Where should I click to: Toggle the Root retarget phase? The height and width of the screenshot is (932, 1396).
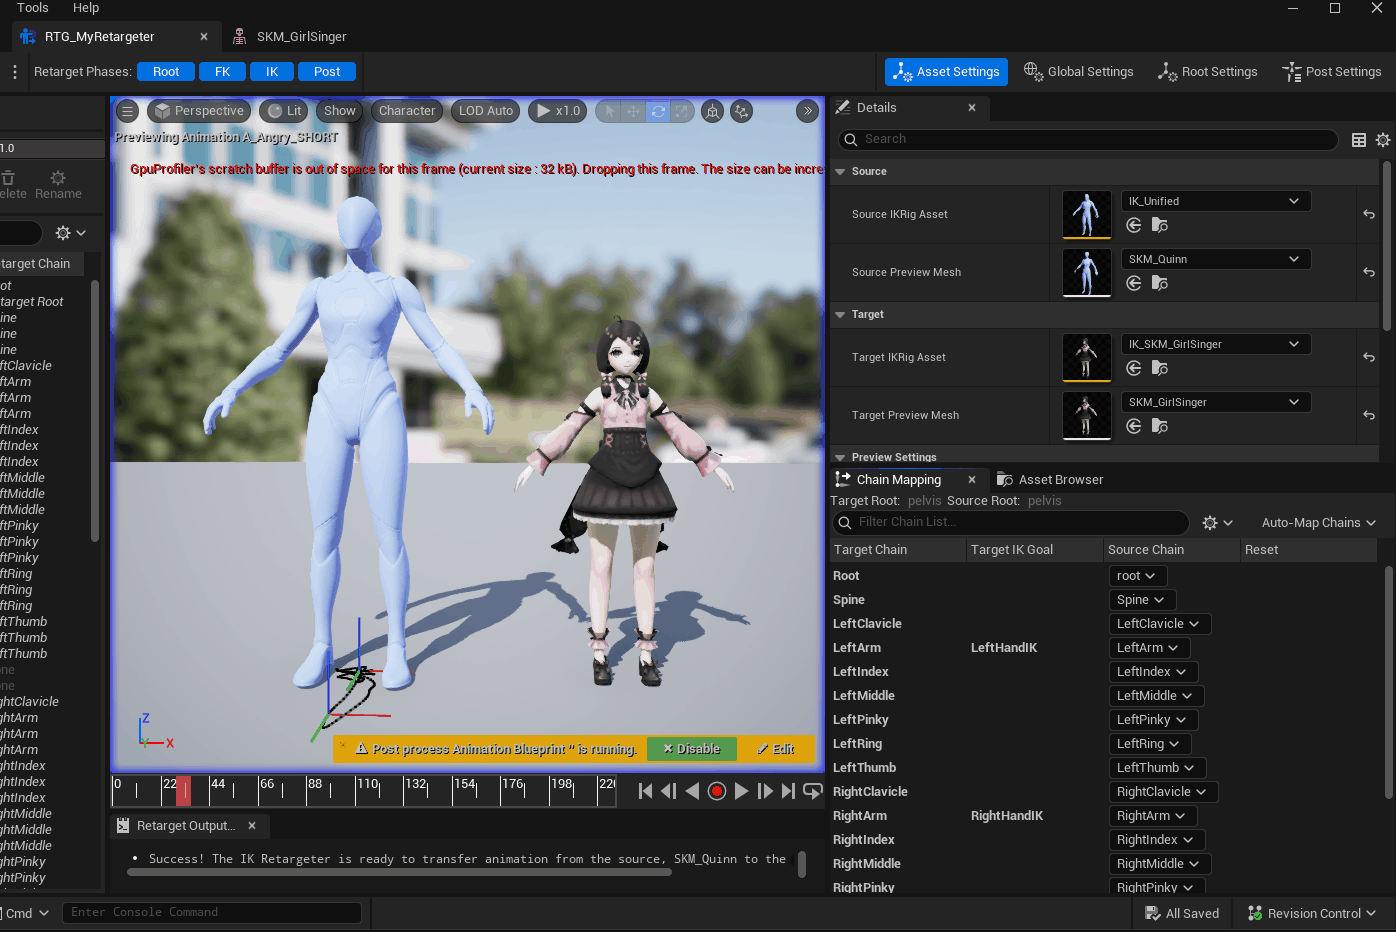[x=166, y=72]
